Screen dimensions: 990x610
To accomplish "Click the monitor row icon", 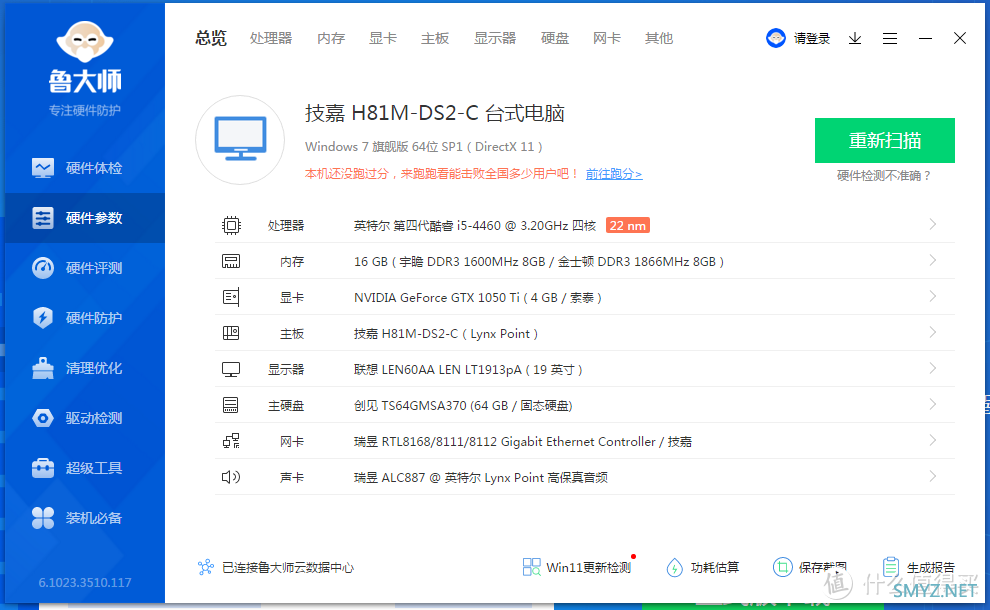I will (x=231, y=369).
